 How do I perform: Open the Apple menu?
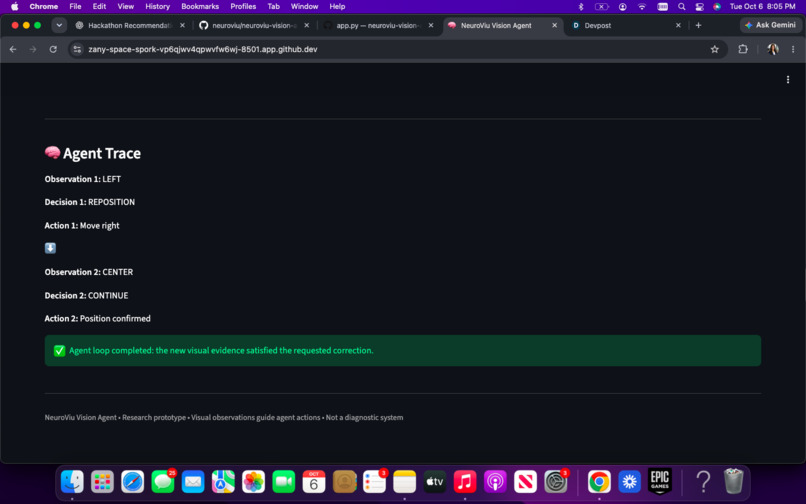(15, 7)
